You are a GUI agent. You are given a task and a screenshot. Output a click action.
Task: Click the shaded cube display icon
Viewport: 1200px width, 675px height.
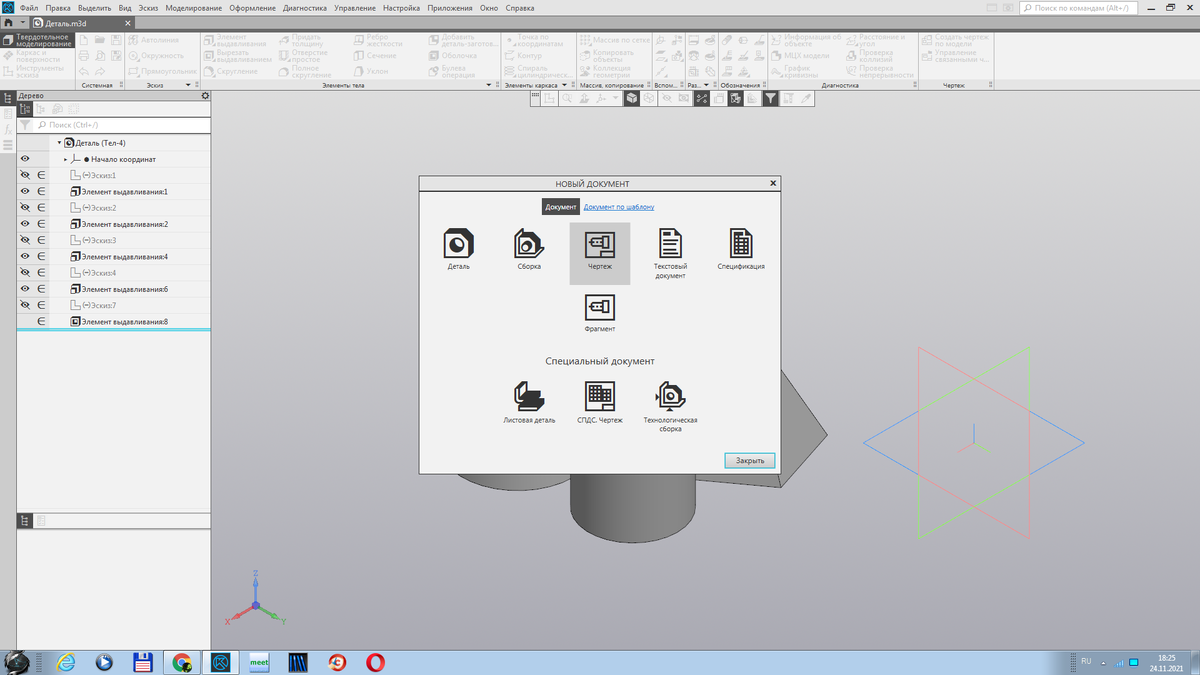tap(632, 99)
